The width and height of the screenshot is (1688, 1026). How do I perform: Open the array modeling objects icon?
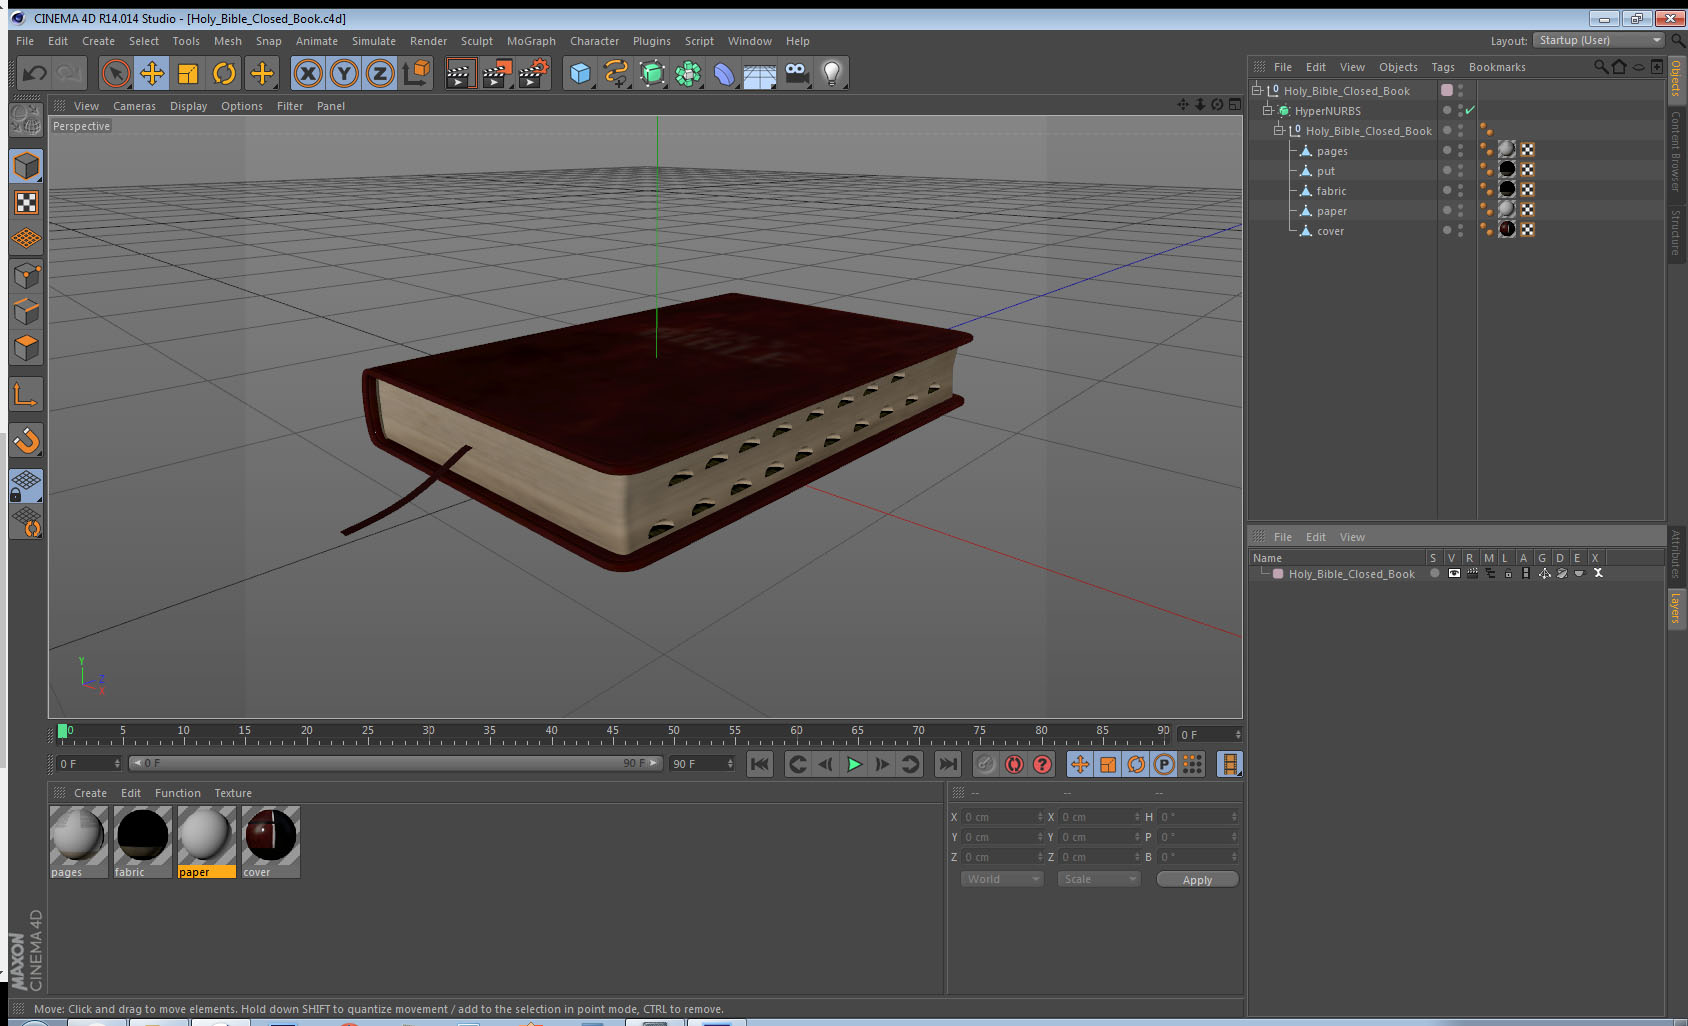pyautogui.click(x=688, y=73)
